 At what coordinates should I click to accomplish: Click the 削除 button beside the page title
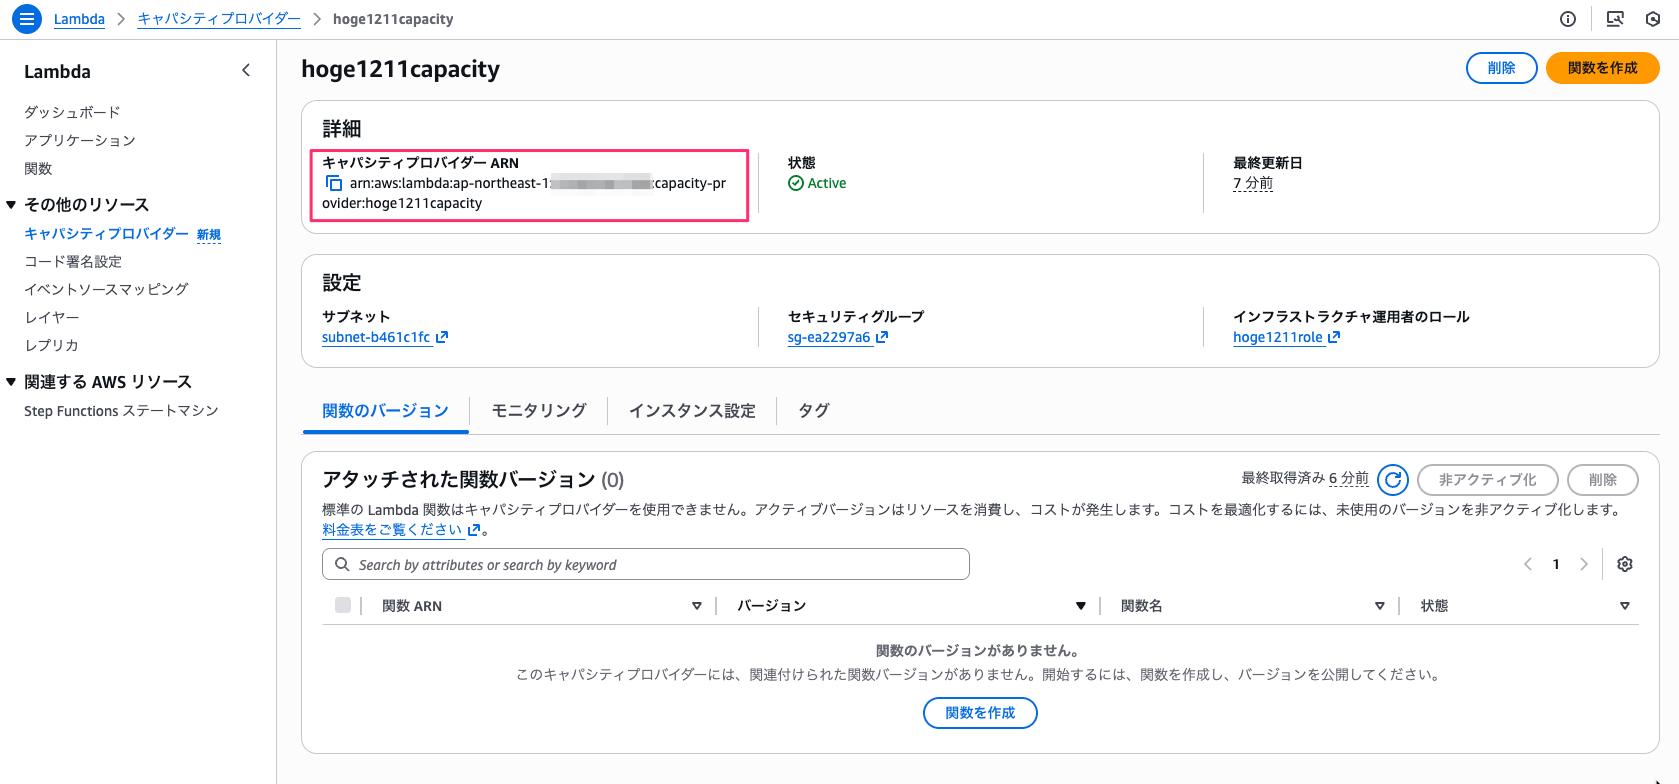(x=1501, y=68)
